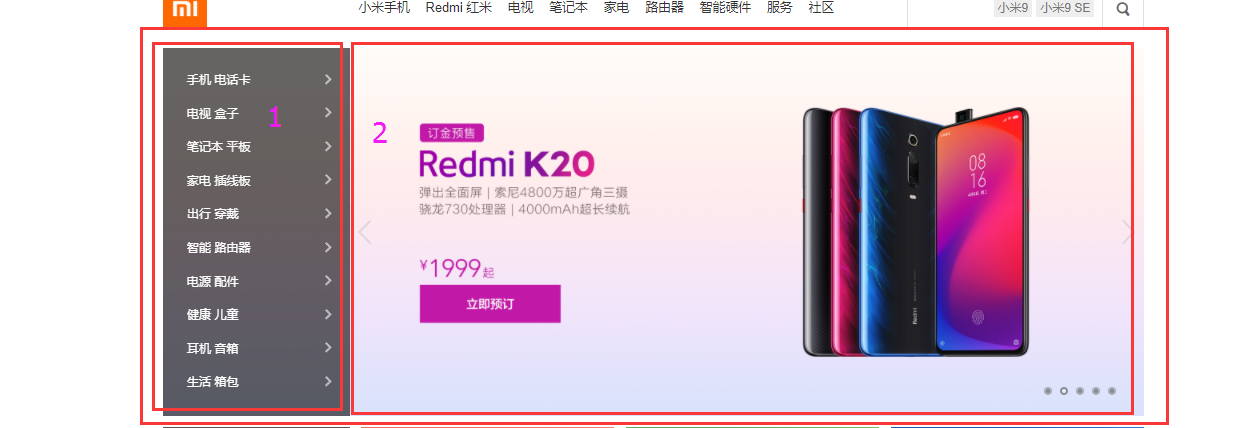Select the last carousel indicator dot

[1112, 391]
